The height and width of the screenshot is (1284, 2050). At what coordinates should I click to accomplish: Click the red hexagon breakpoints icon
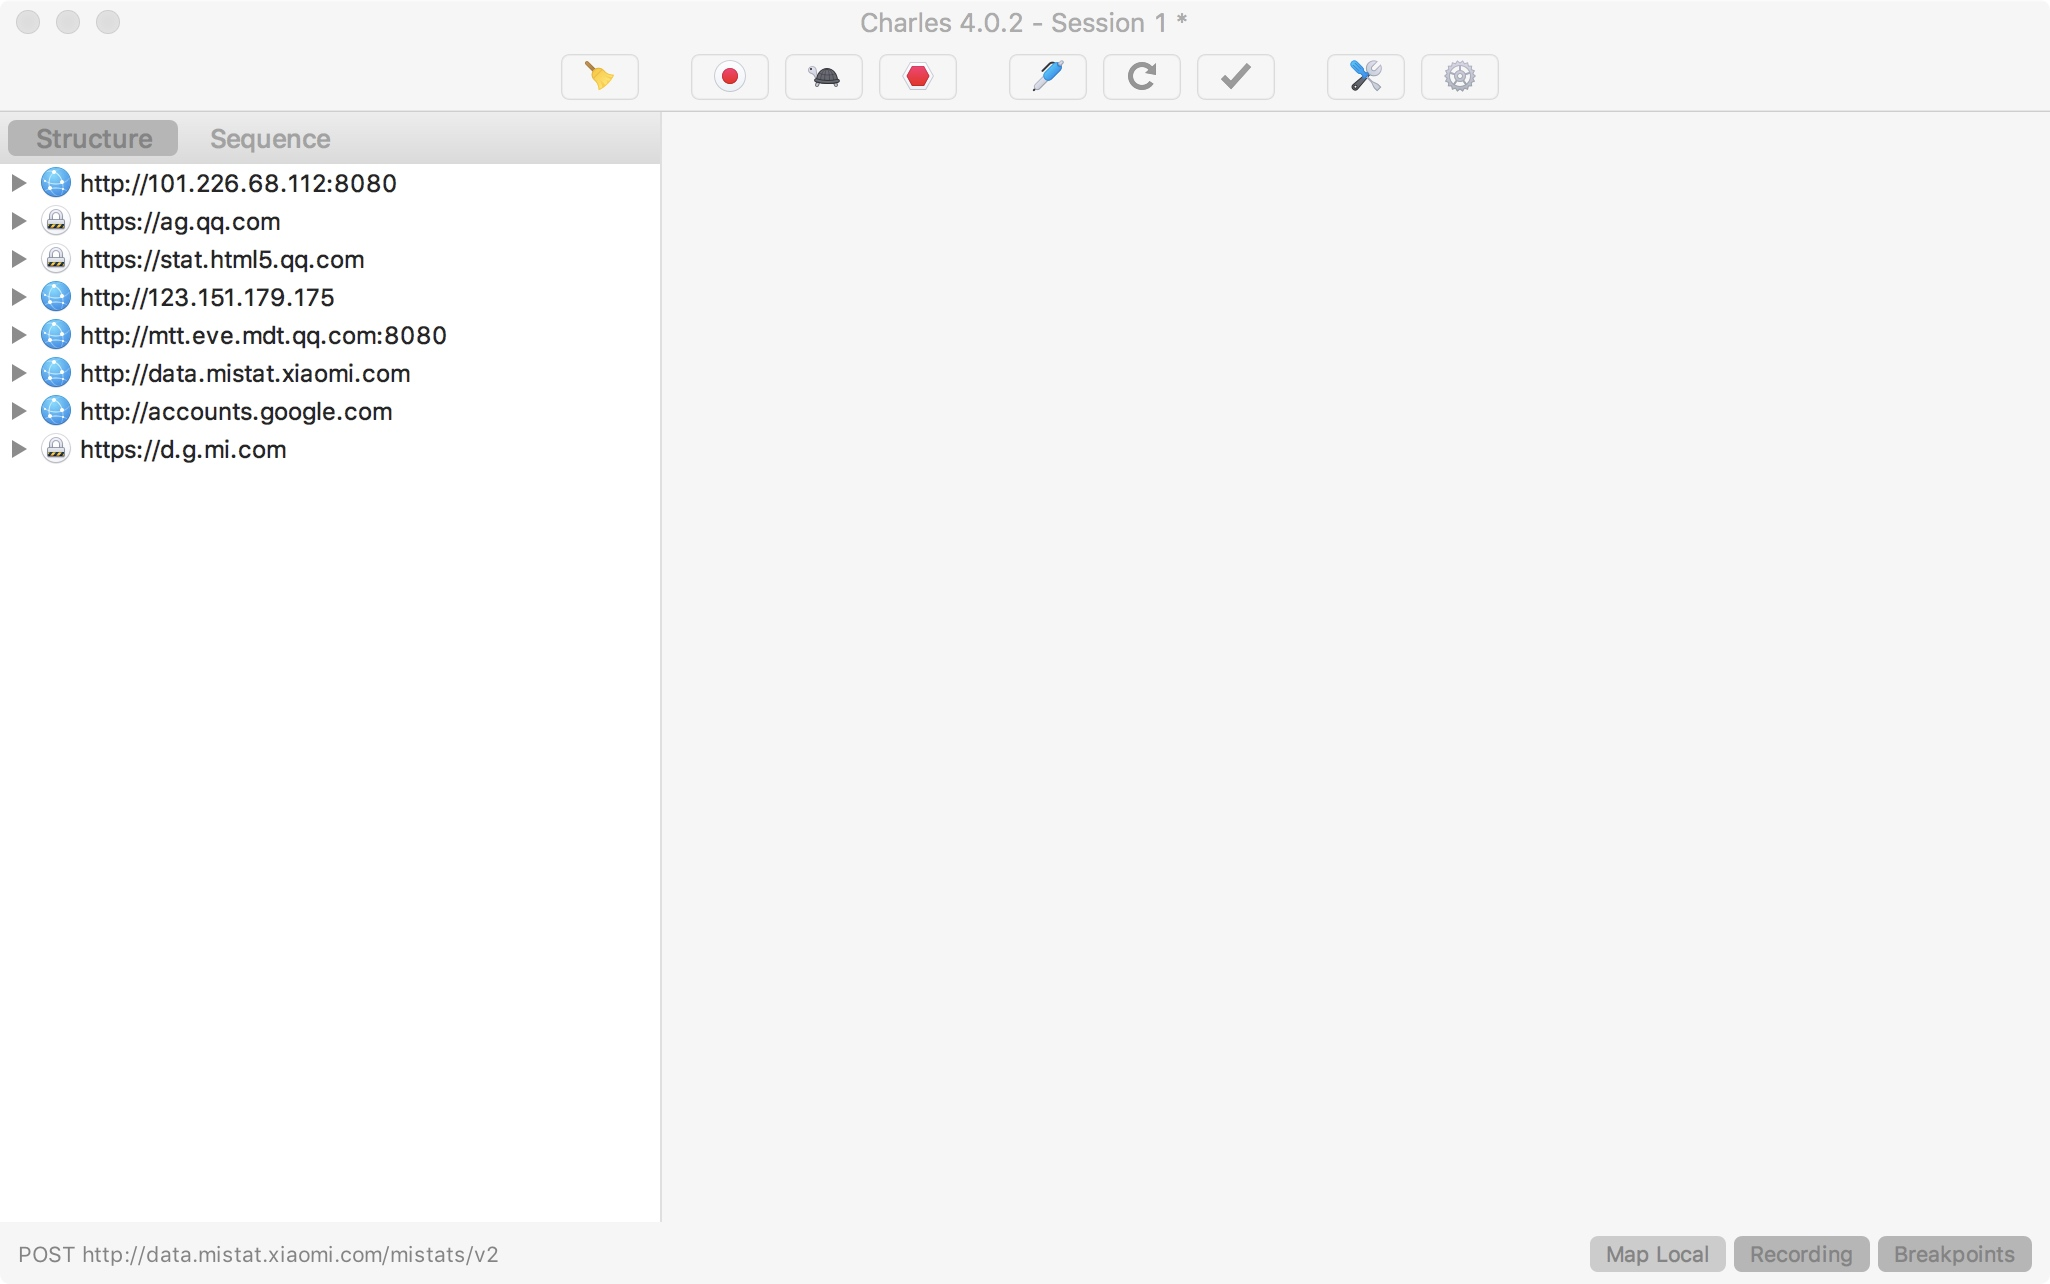917,77
